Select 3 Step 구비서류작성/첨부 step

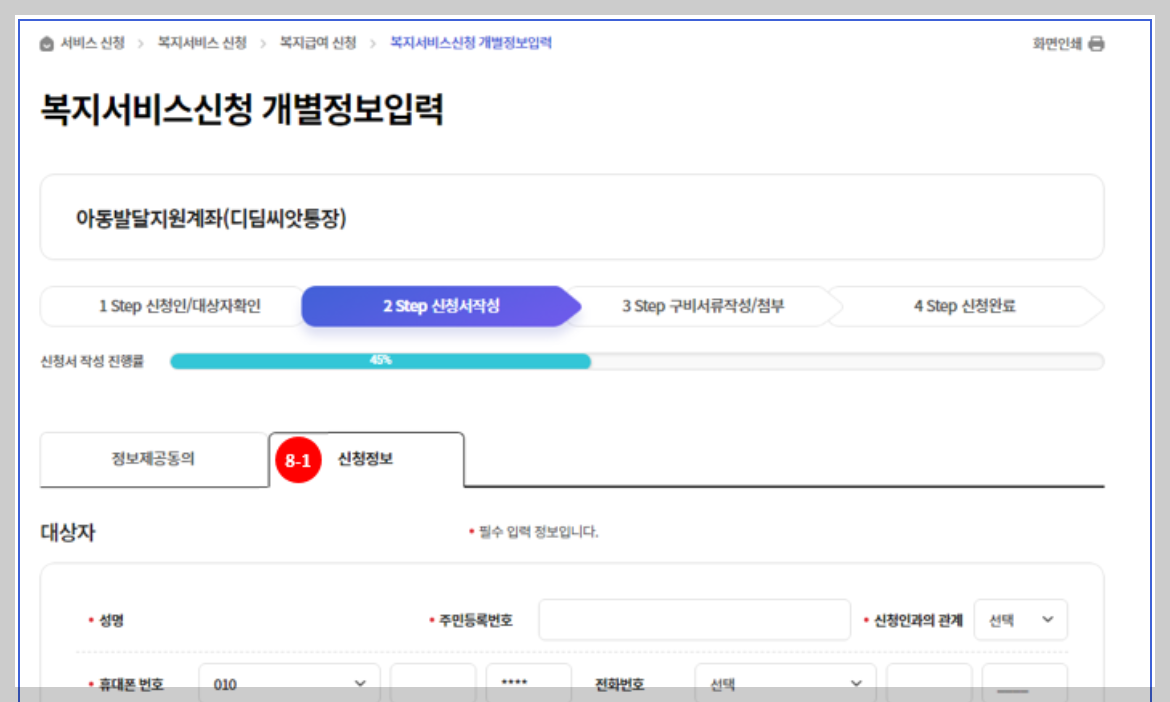pos(703,306)
